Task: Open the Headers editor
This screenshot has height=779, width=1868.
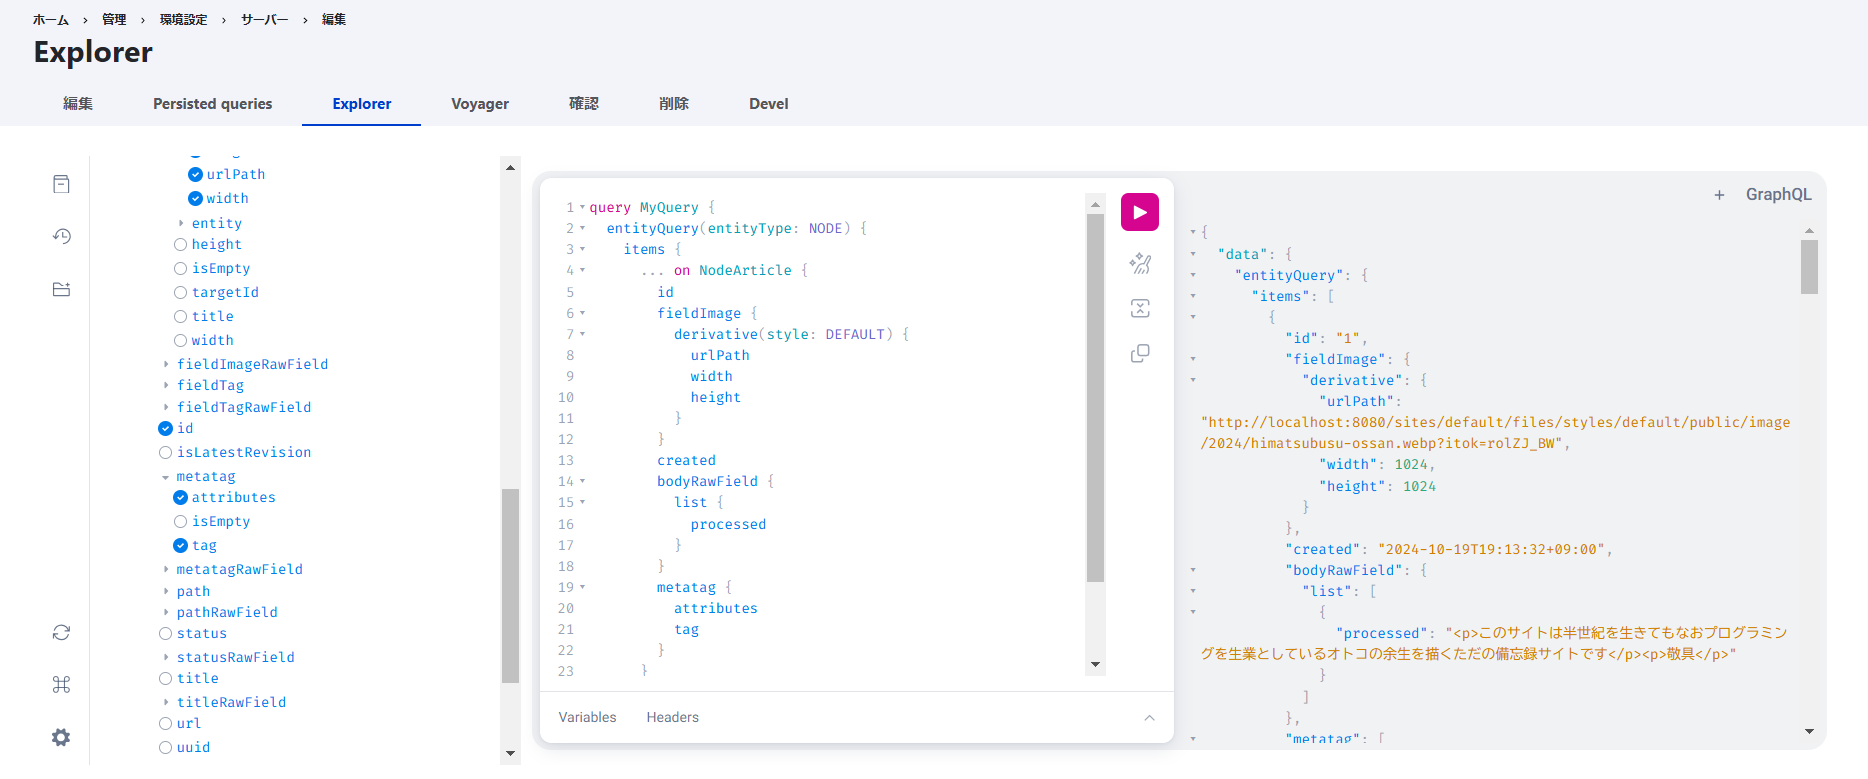Action: pos(672,718)
